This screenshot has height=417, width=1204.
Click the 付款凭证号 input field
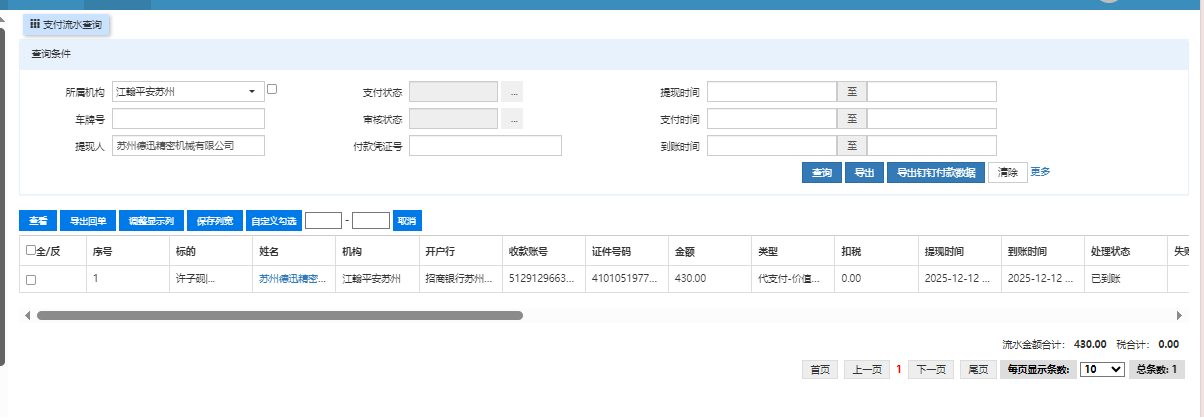coord(485,146)
